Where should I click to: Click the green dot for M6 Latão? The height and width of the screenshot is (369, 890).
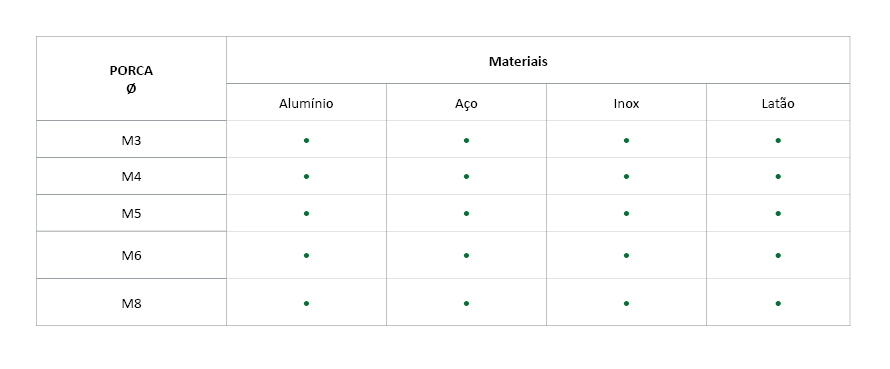coord(778,255)
